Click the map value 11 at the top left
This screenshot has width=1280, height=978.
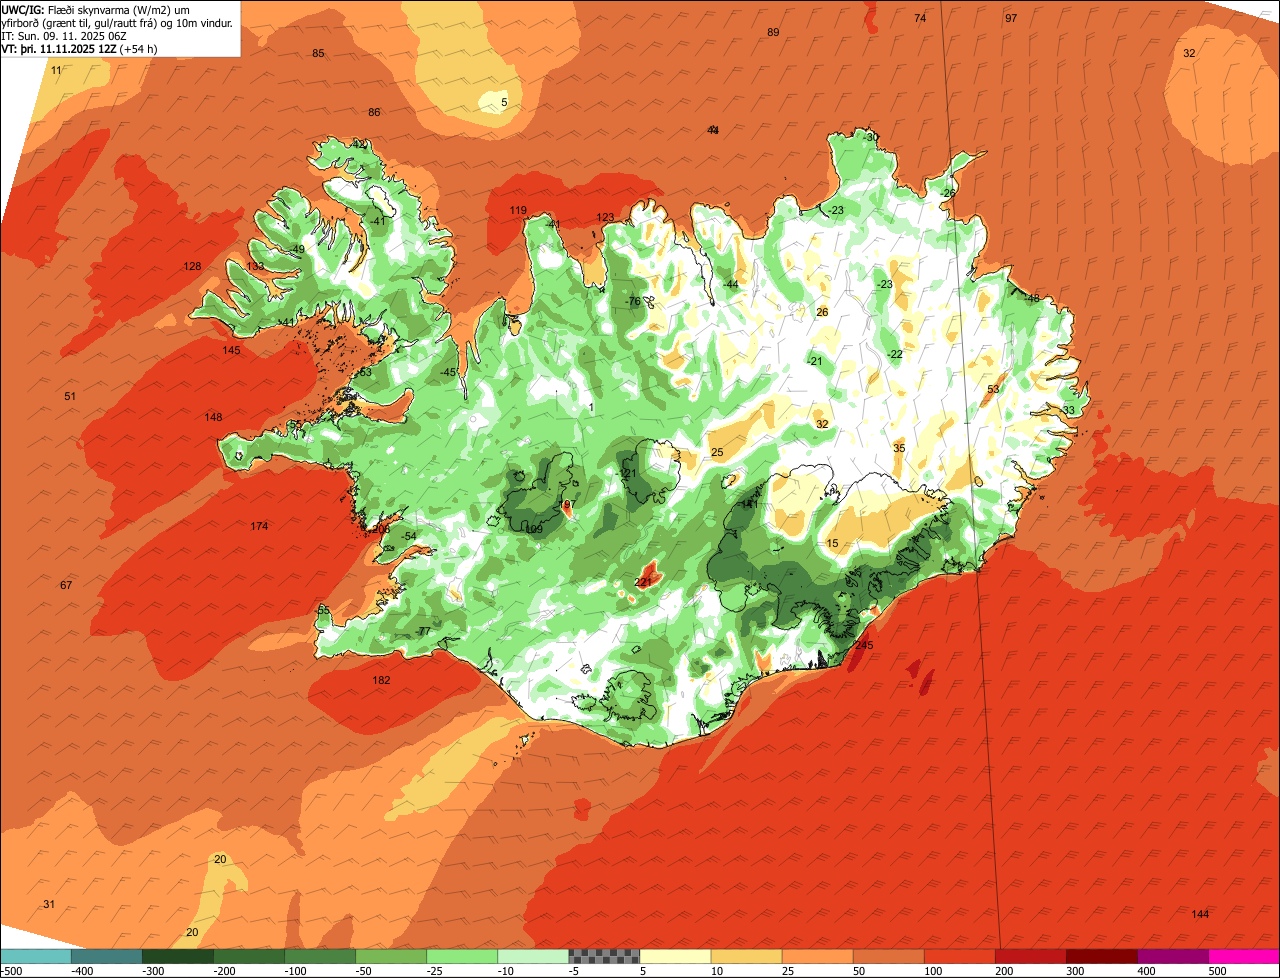coord(56,70)
